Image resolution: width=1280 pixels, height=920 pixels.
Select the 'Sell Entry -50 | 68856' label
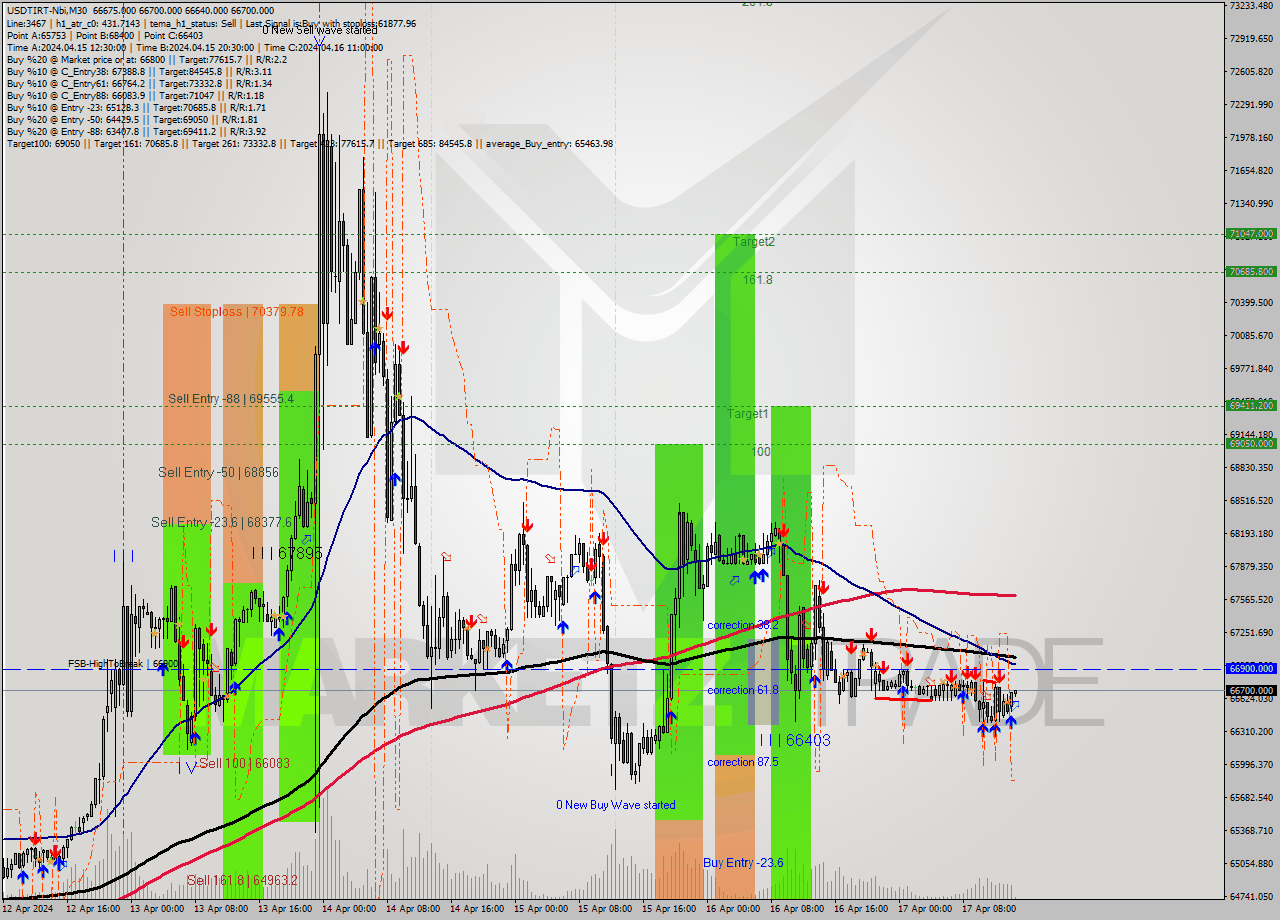[x=218, y=471]
